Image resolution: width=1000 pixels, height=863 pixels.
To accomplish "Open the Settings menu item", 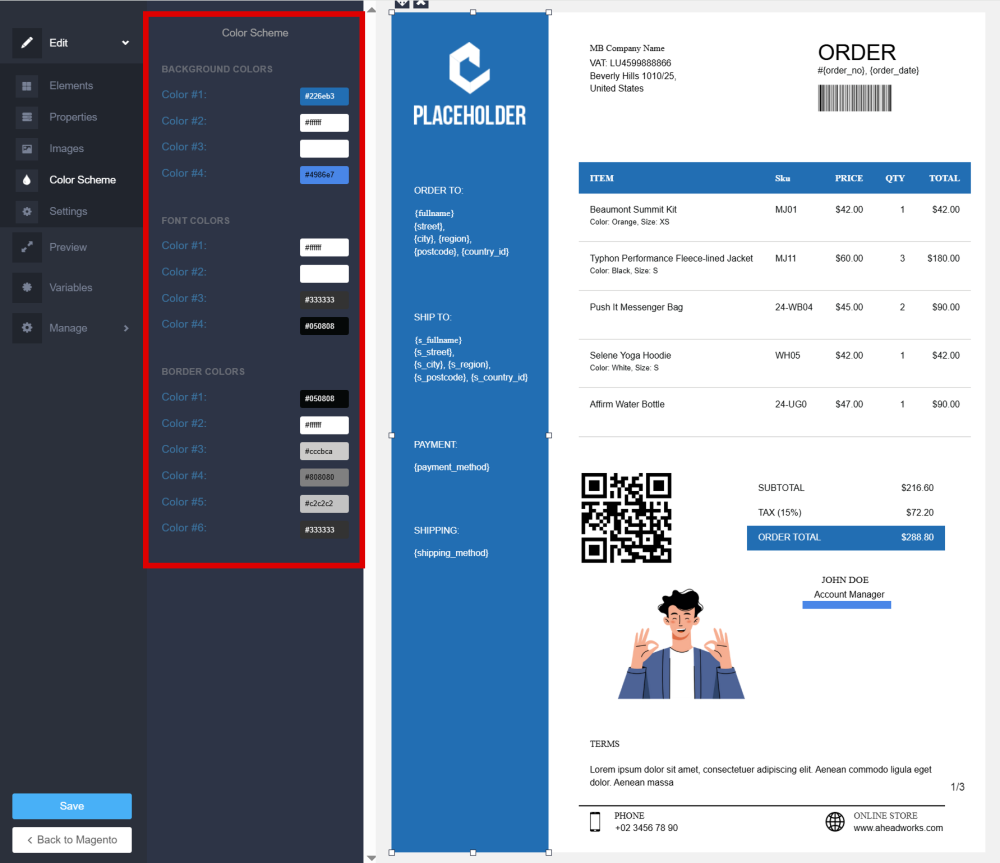I will 68,211.
